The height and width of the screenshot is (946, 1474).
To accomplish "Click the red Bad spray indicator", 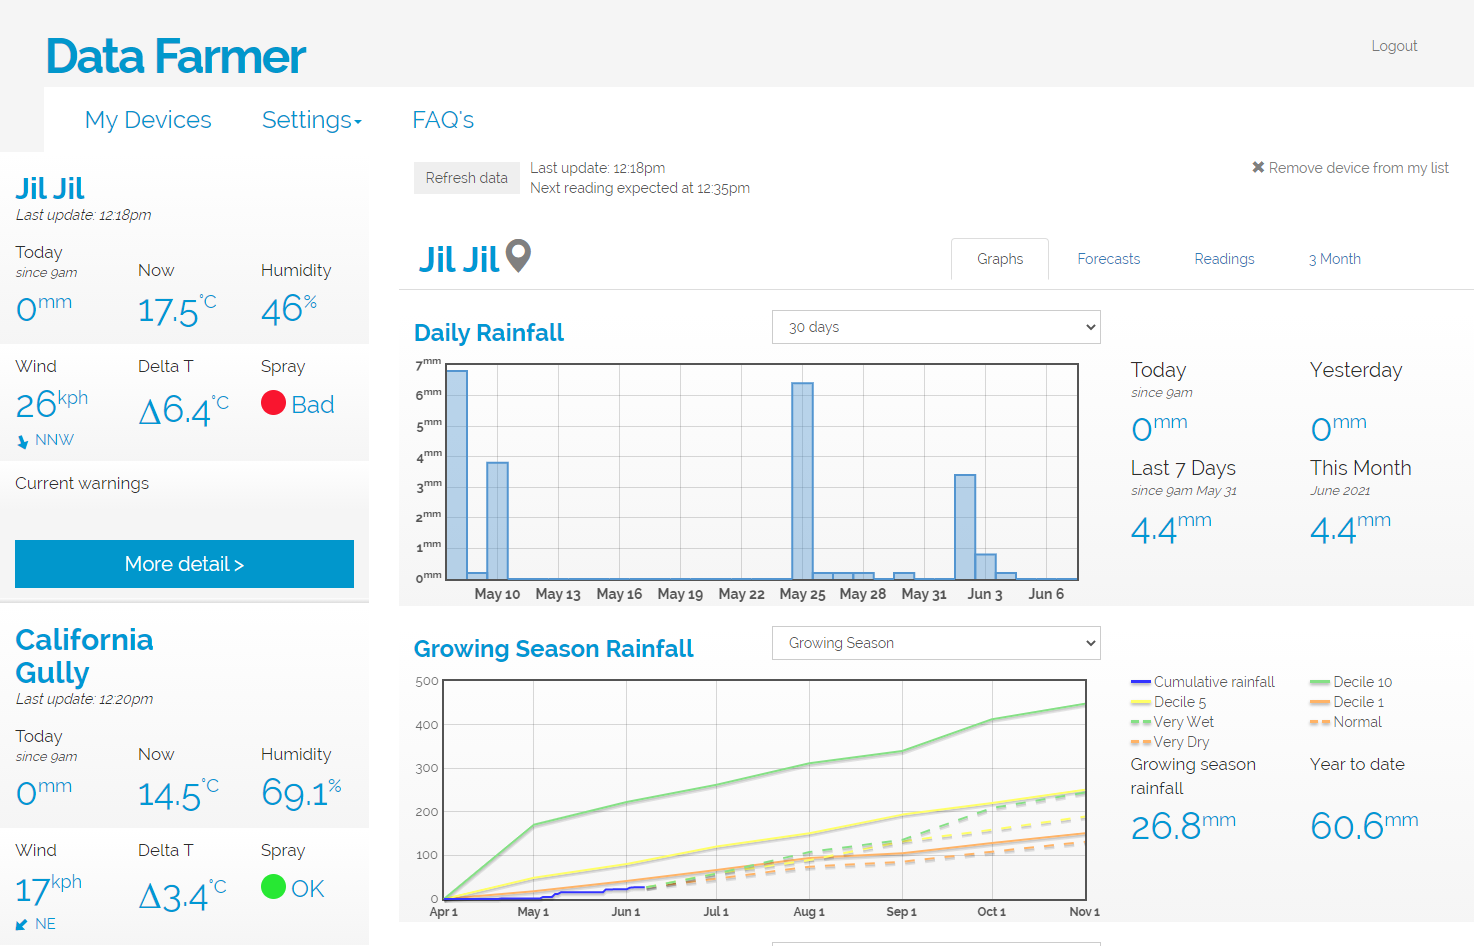I will point(274,403).
